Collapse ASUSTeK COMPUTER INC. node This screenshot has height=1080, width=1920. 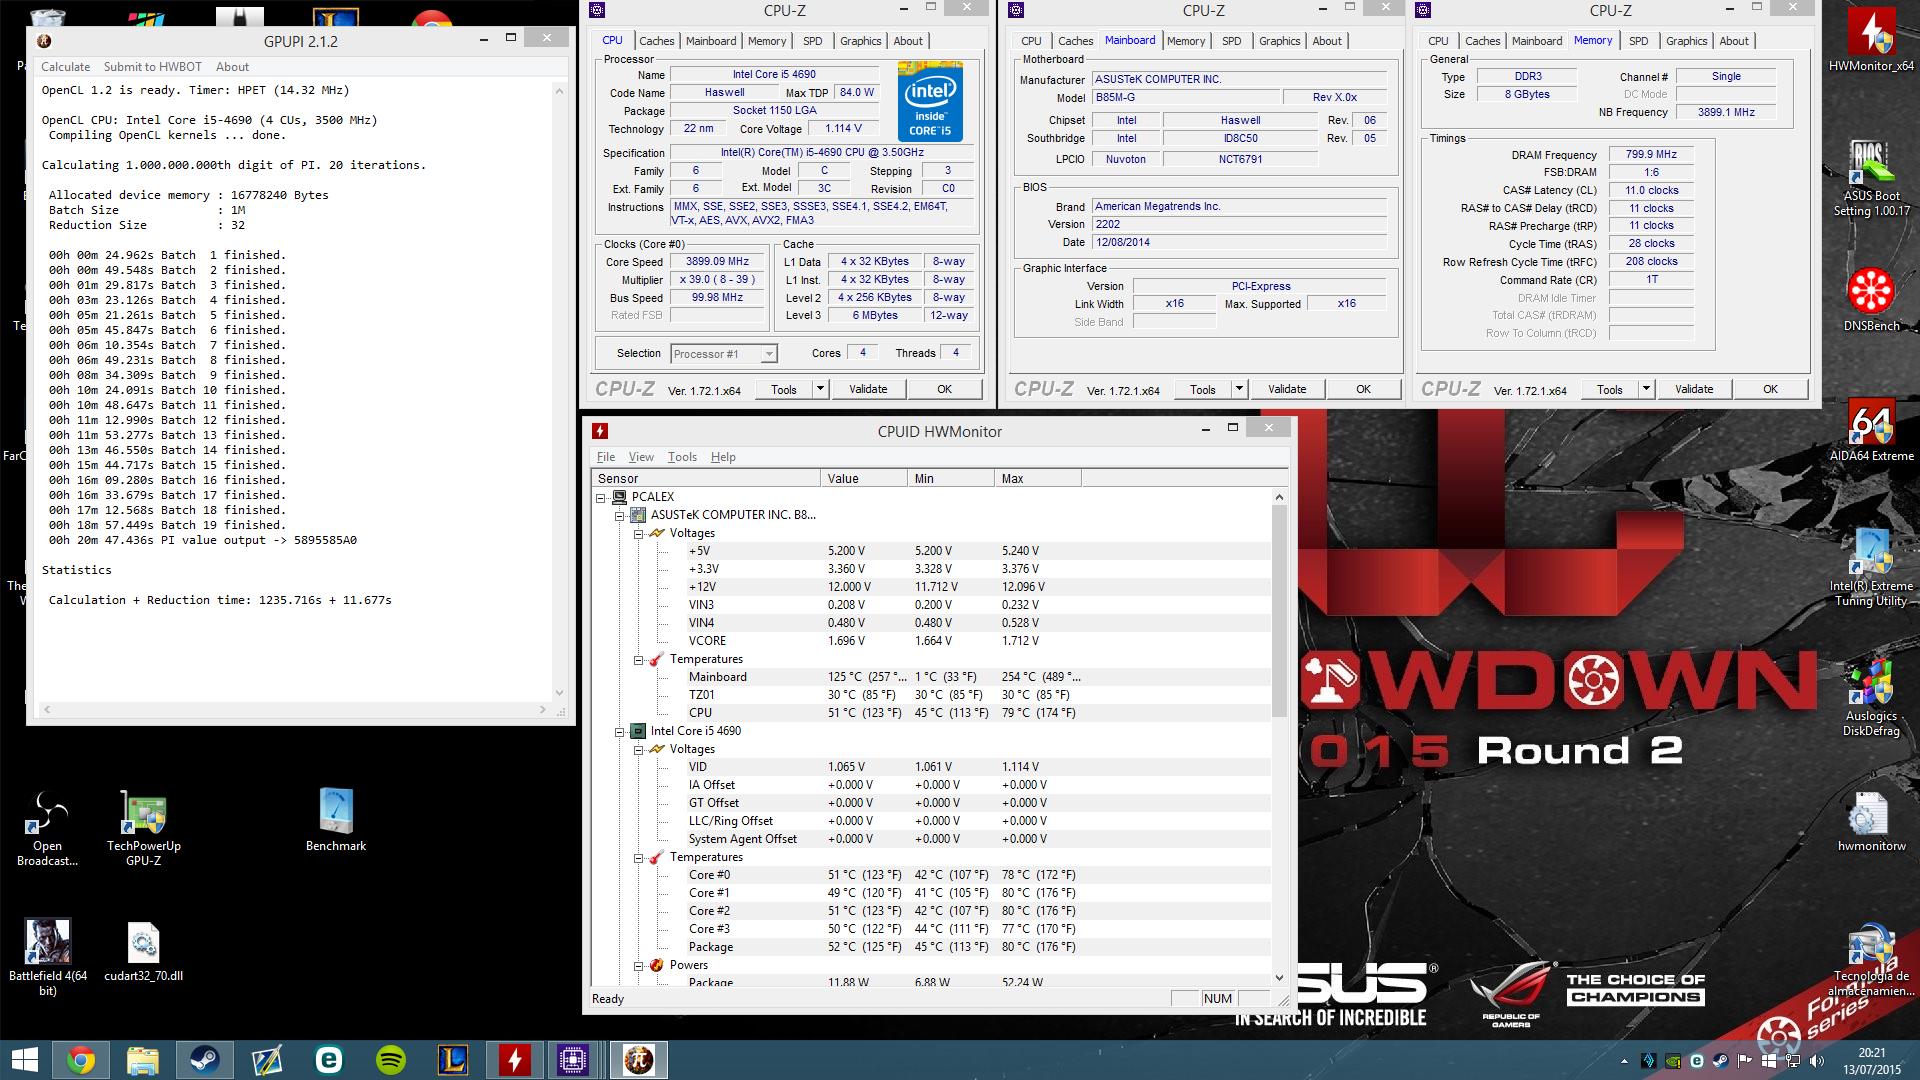click(x=619, y=515)
